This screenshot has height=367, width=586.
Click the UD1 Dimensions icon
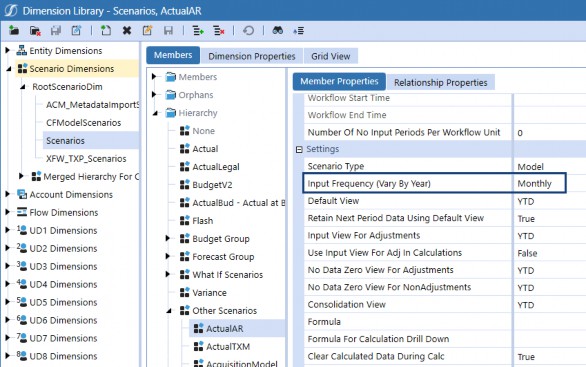pos(22,230)
